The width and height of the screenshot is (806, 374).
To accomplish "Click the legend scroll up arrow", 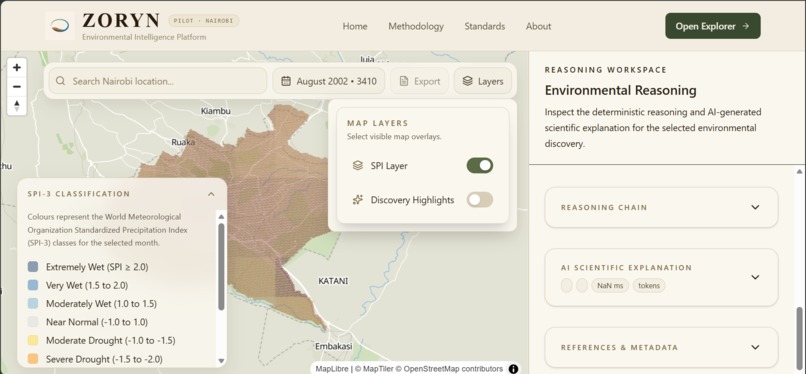I will pyautogui.click(x=221, y=217).
